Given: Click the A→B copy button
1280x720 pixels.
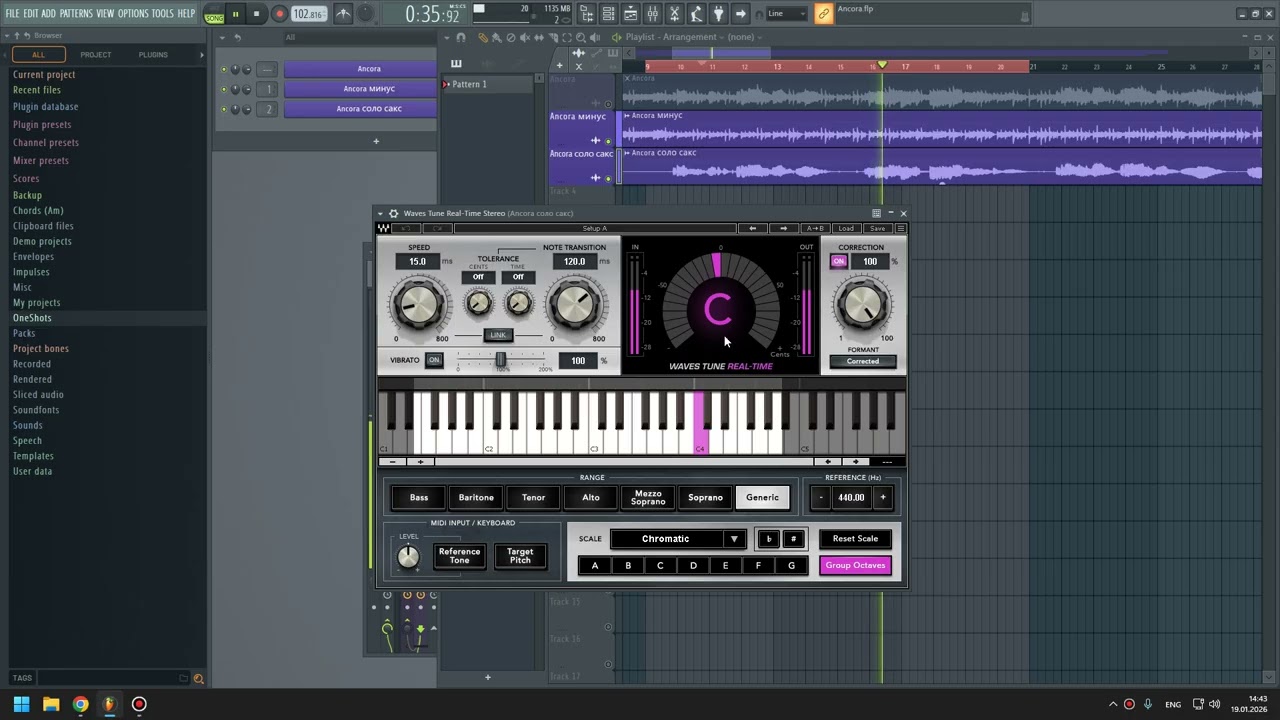Looking at the screenshot, I should 815,228.
